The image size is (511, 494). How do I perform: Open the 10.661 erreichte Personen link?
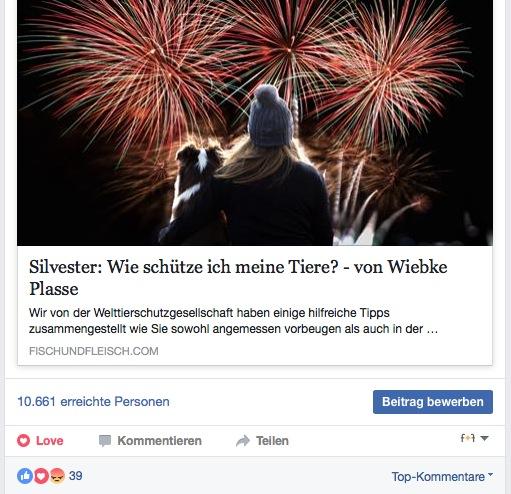coord(93,402)
